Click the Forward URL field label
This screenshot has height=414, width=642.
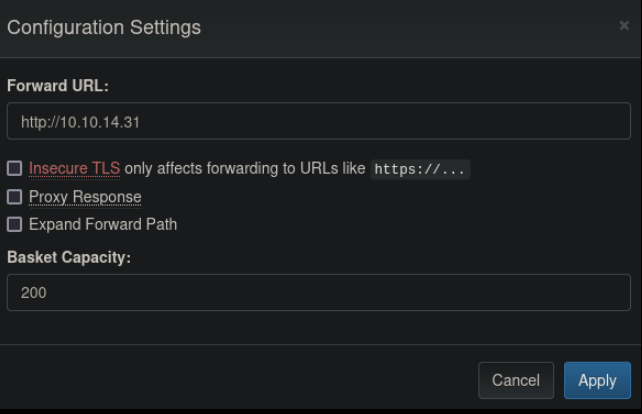point(57,86)
